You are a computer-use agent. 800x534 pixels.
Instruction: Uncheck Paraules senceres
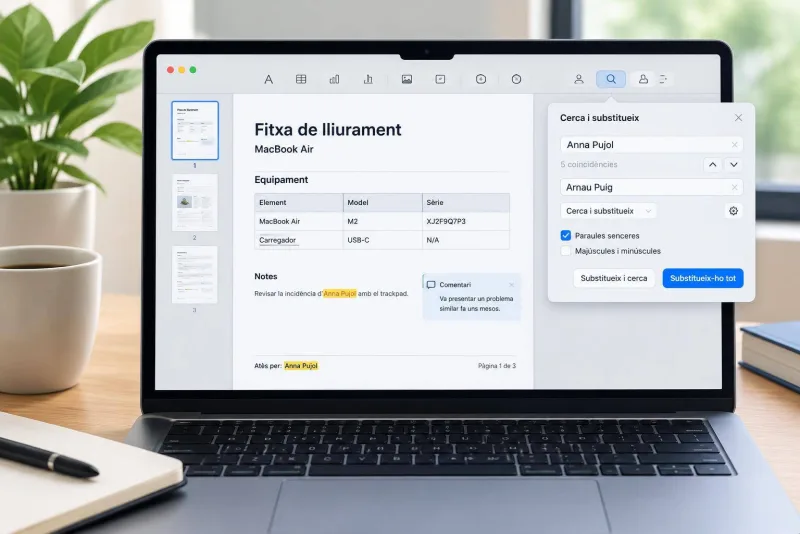click(565, 236)
